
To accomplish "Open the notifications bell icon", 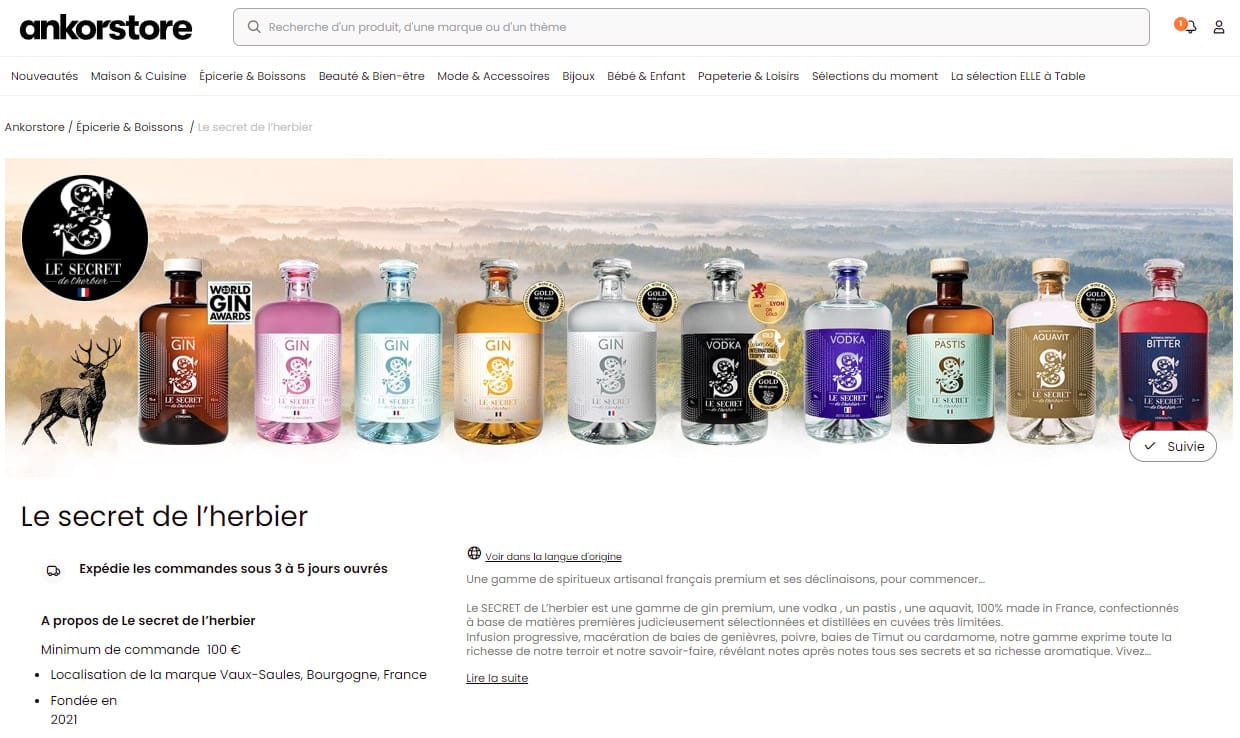I will pos(1189,27).
